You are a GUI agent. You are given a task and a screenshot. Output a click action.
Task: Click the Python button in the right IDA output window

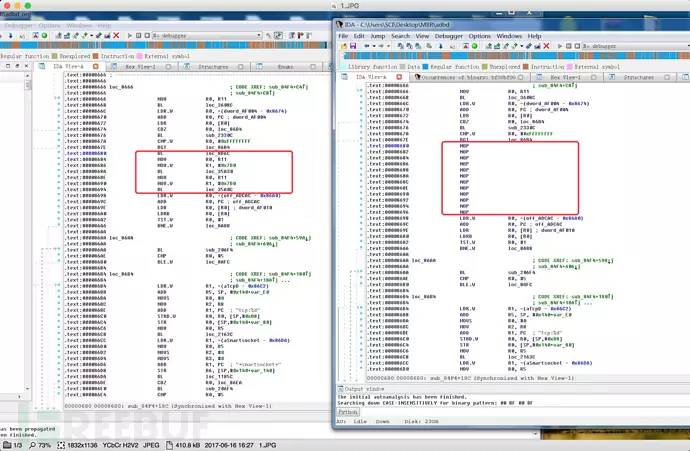point(348,412)
